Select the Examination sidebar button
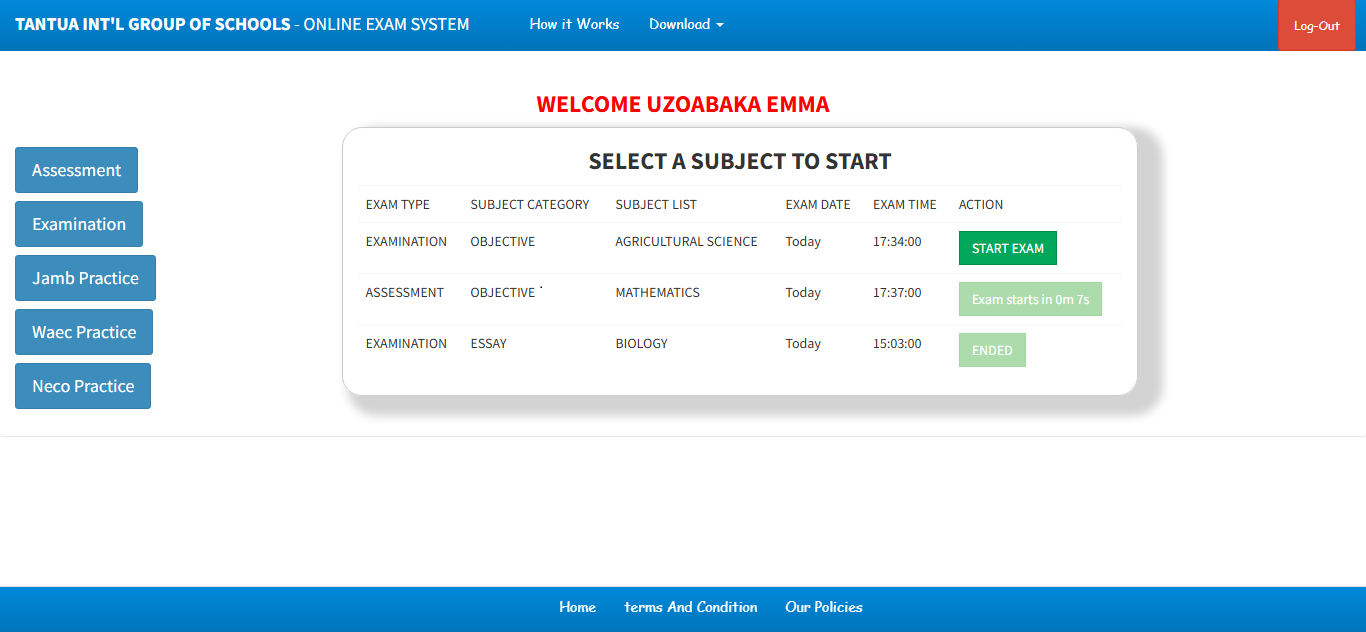1366x632 pixels. (79, 224)
